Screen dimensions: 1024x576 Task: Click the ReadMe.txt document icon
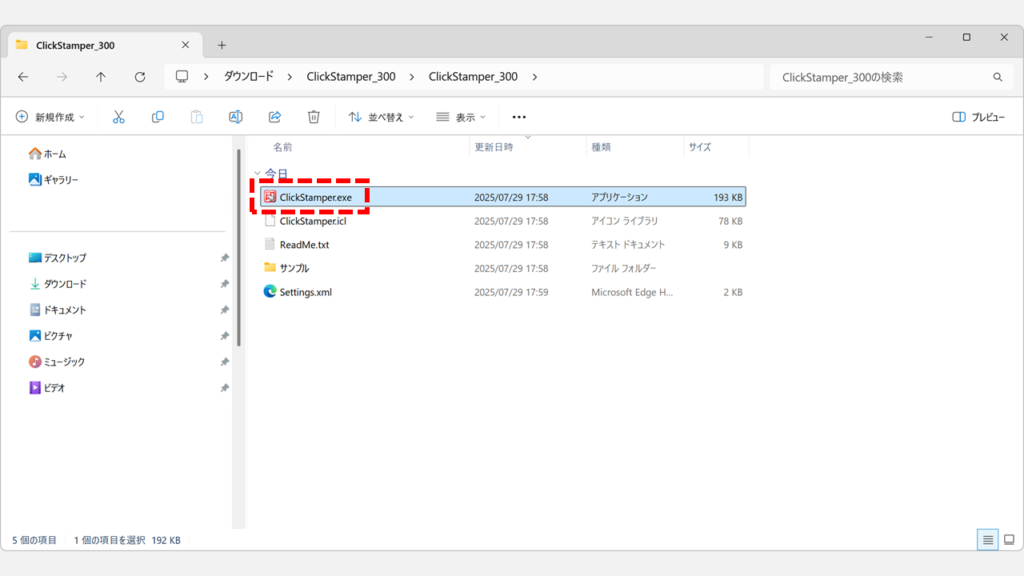(270, 244)
